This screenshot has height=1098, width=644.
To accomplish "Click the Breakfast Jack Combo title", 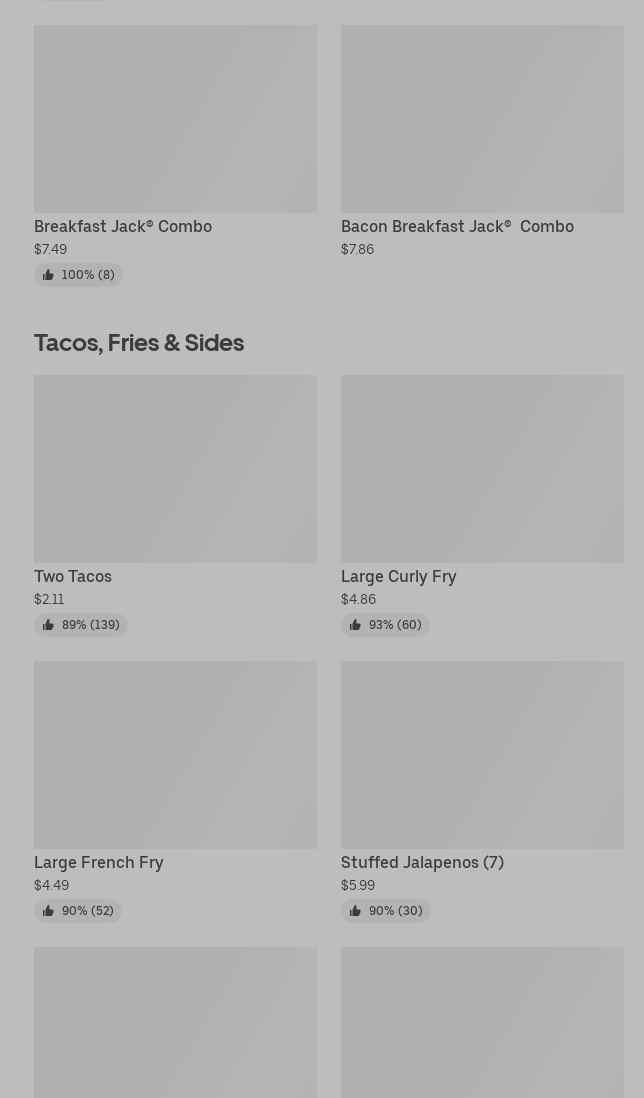I will point(123,226).
